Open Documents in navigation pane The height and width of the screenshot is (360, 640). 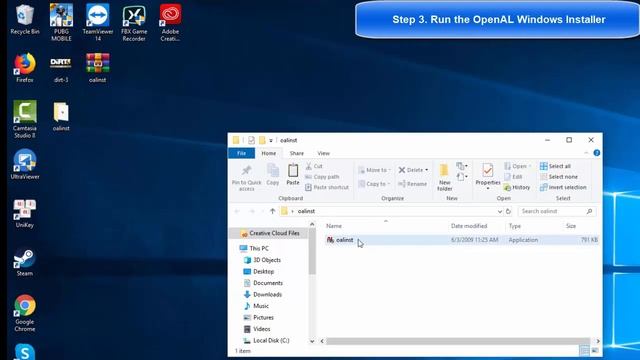(263, 283)
